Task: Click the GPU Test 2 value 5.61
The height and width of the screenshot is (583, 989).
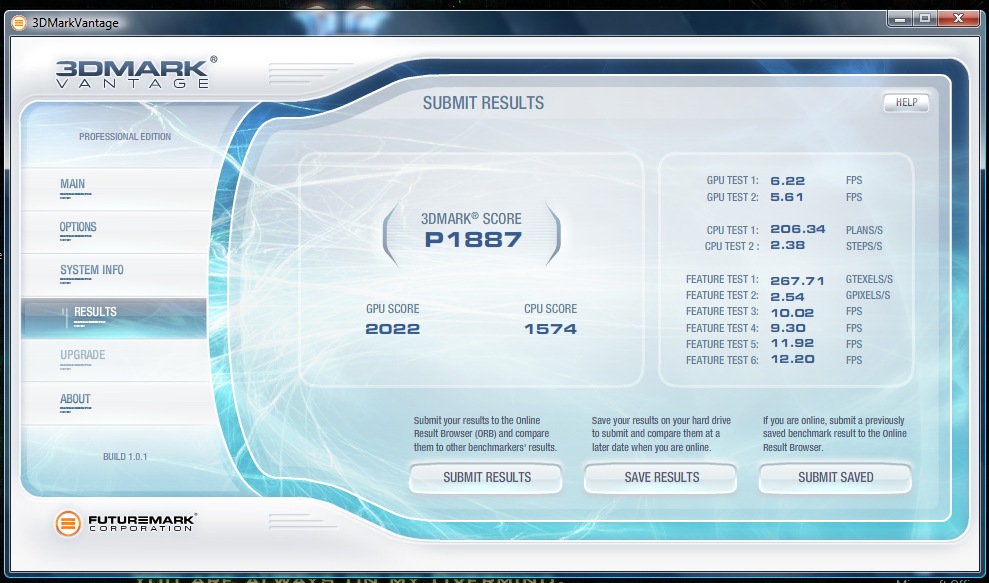Action: pyautogui.click(x=787, y=197)
